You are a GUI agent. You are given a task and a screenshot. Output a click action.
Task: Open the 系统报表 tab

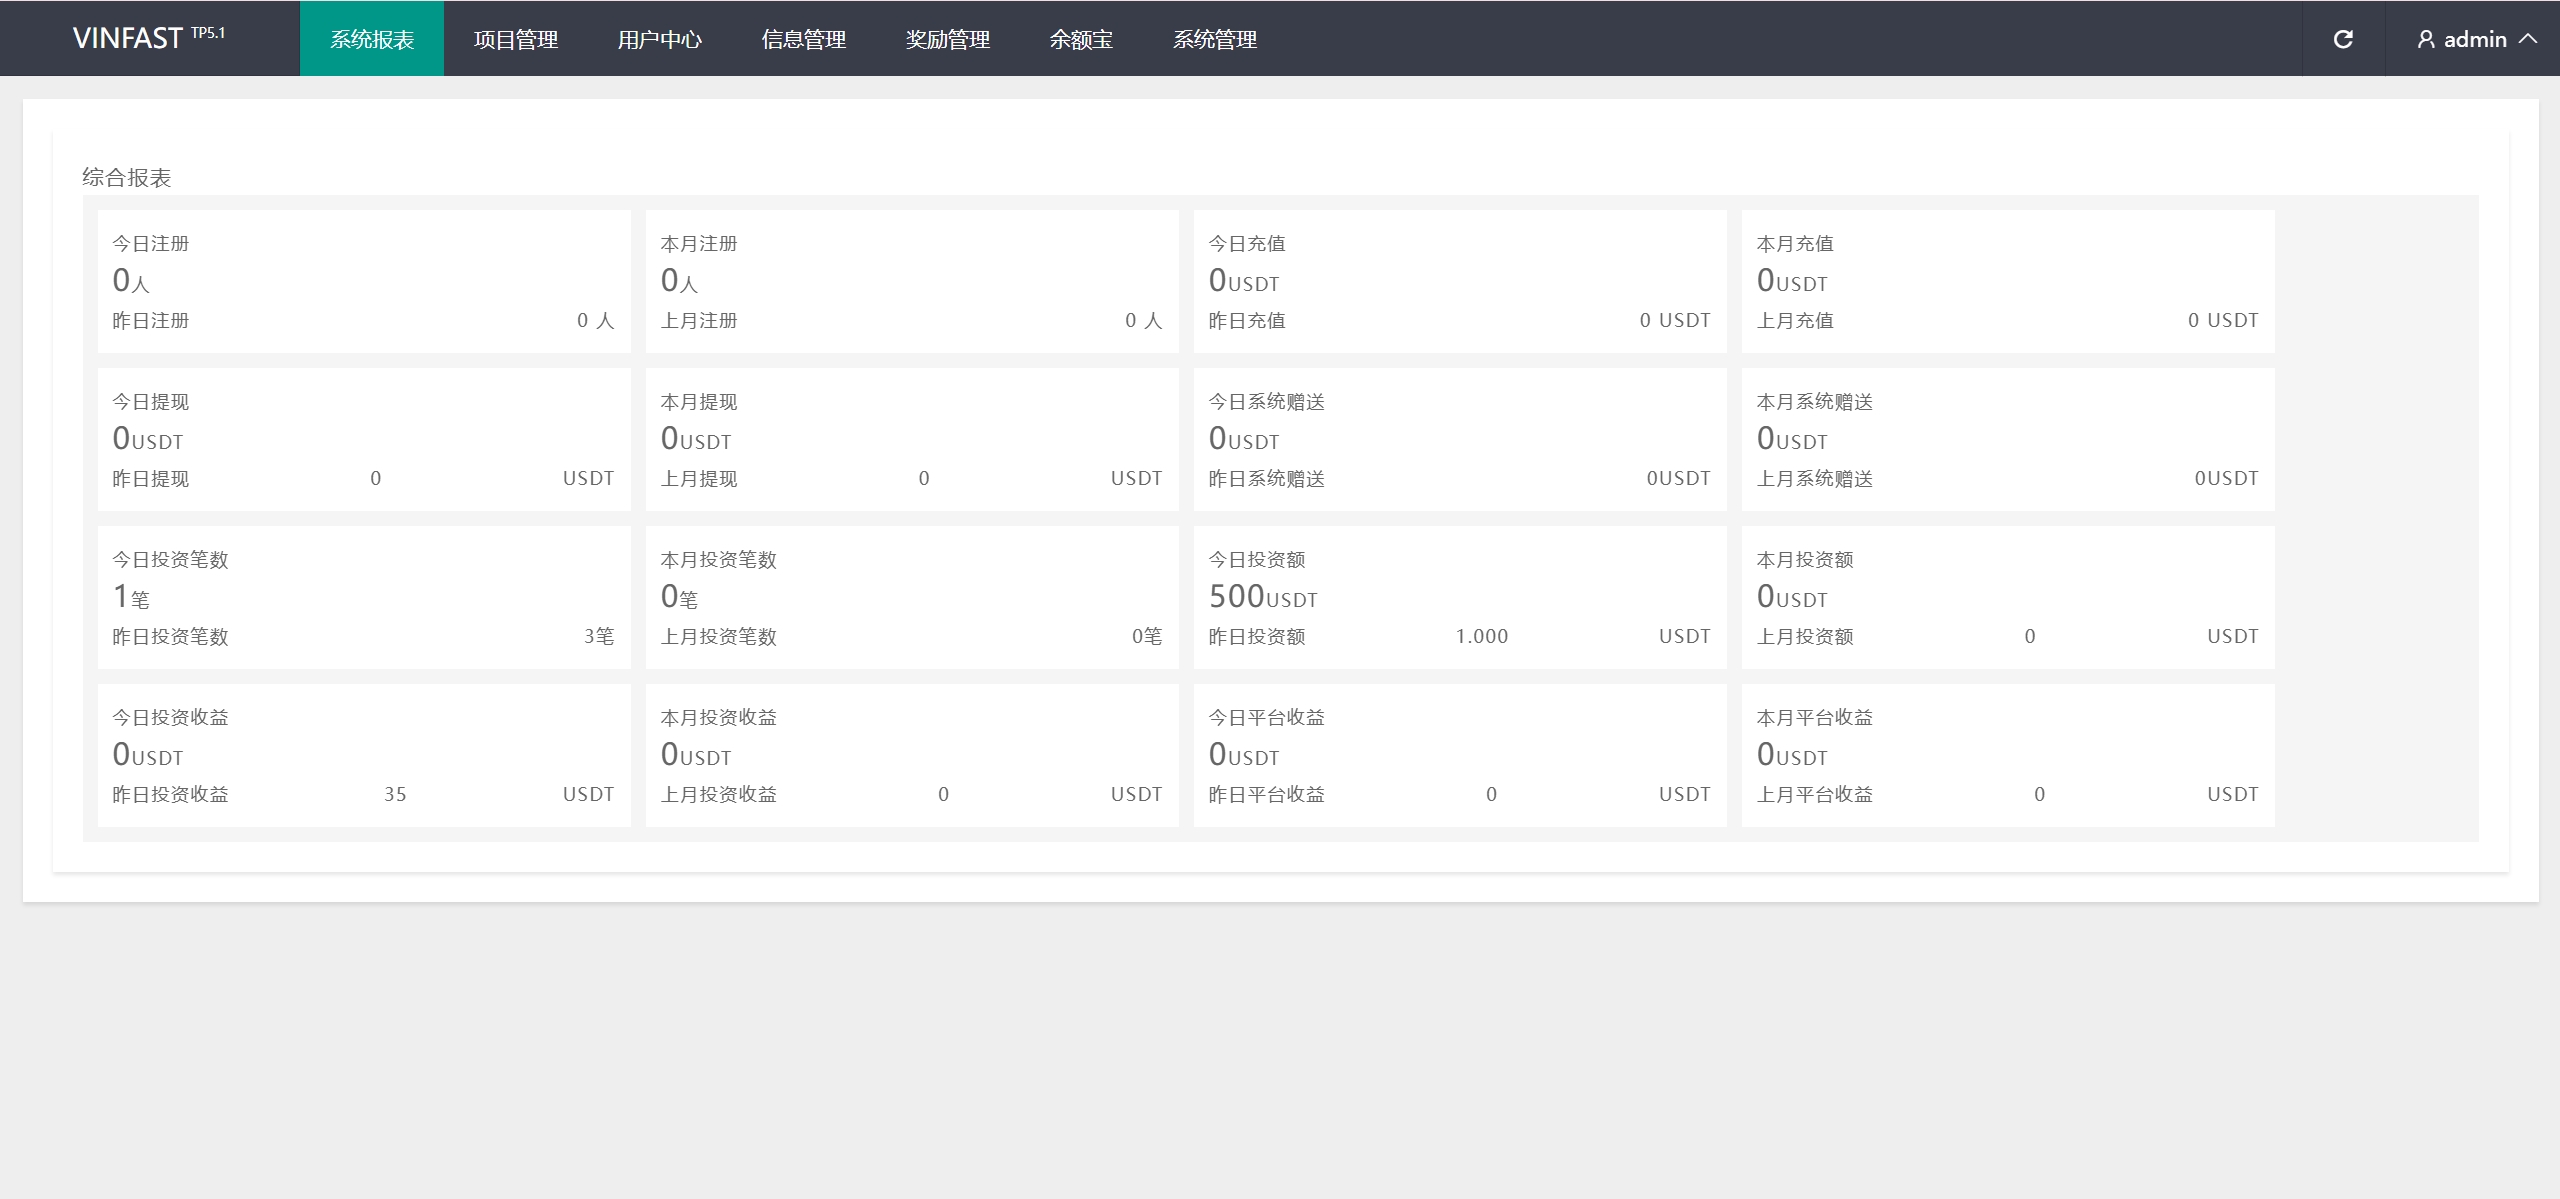[372, 39]
